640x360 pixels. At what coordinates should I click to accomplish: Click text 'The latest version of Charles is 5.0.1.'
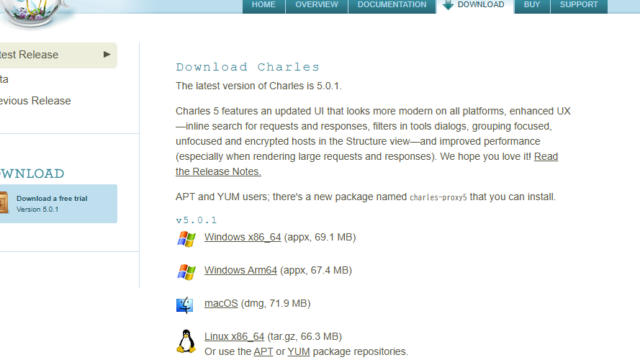click(x=259, y=86)
